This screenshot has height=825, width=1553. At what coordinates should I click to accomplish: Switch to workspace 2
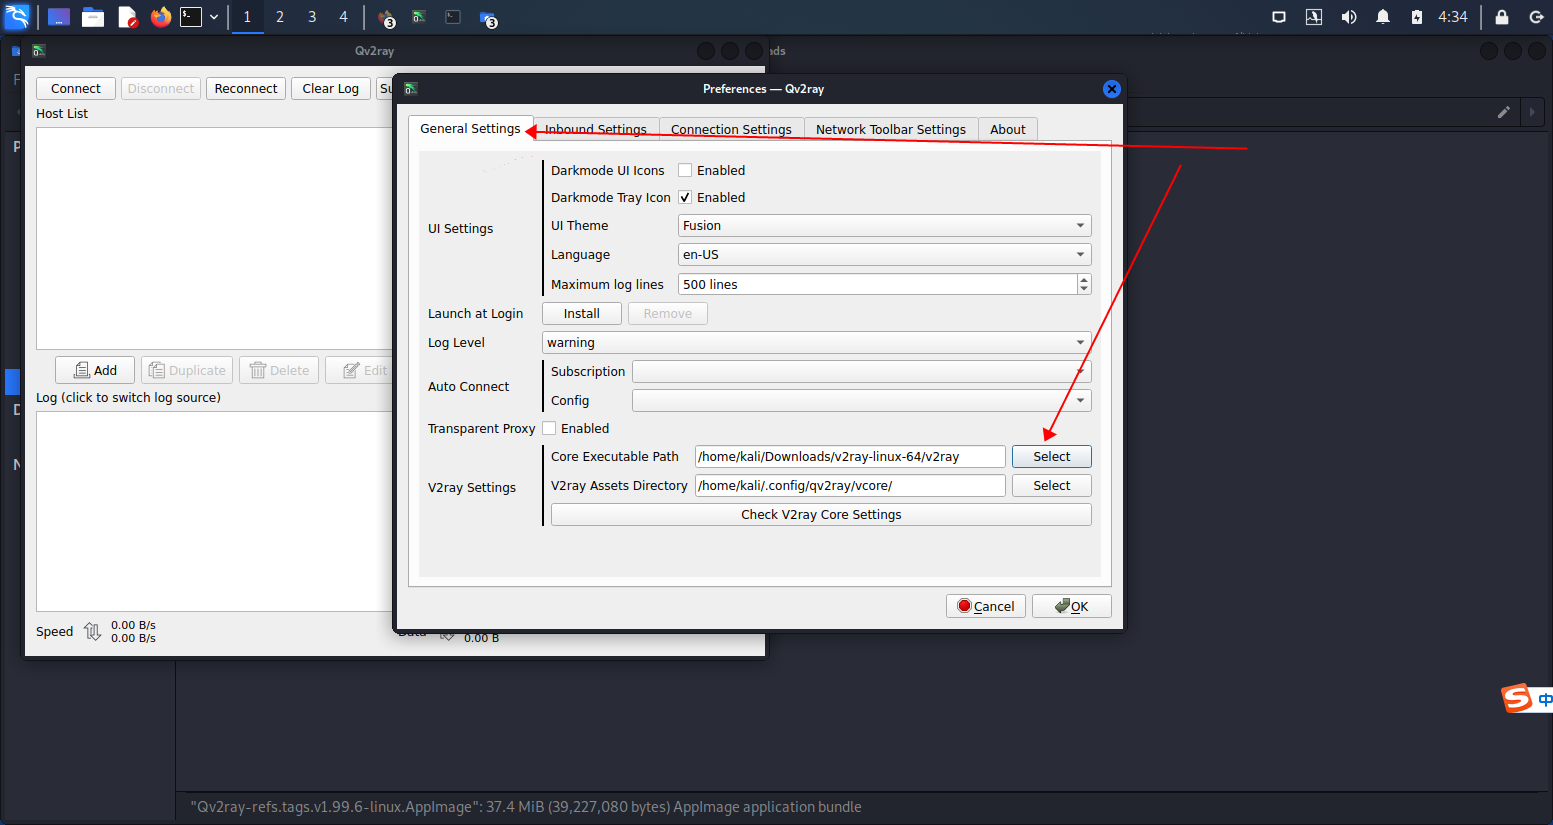(x=280, y=17)
